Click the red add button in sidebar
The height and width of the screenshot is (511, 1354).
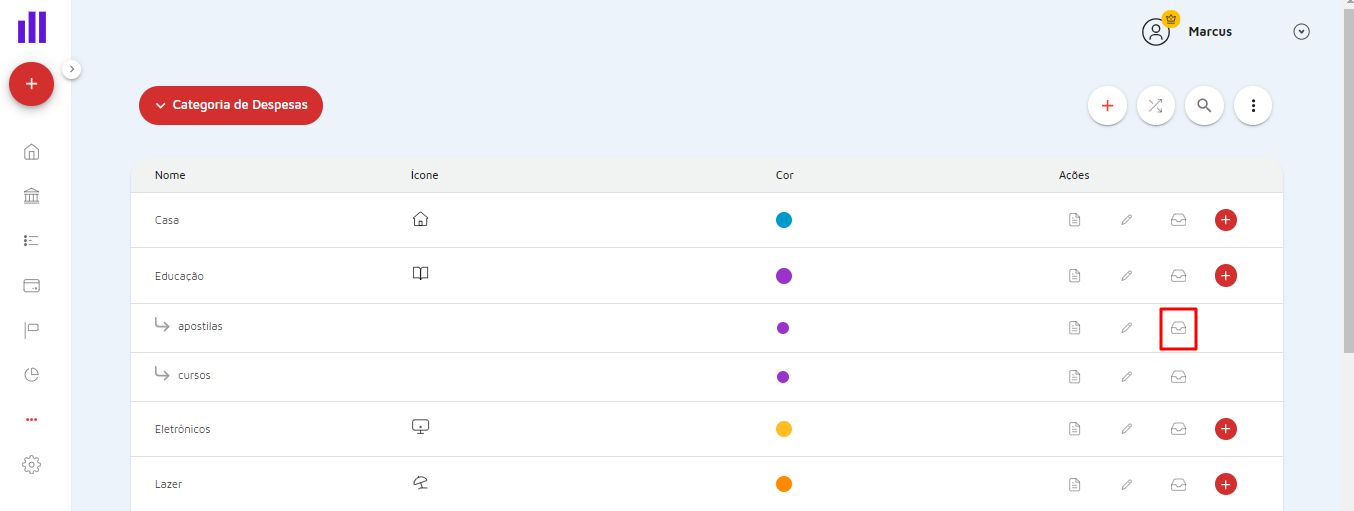pyautogui.click(x=31, y=84)
